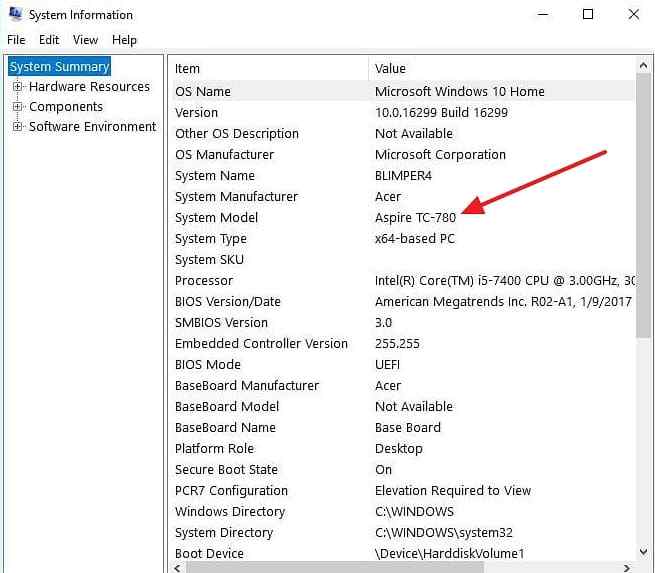The image size is (655, 573).
Task: Expand the Hardware Resources node
Action: tap(17, 86)
